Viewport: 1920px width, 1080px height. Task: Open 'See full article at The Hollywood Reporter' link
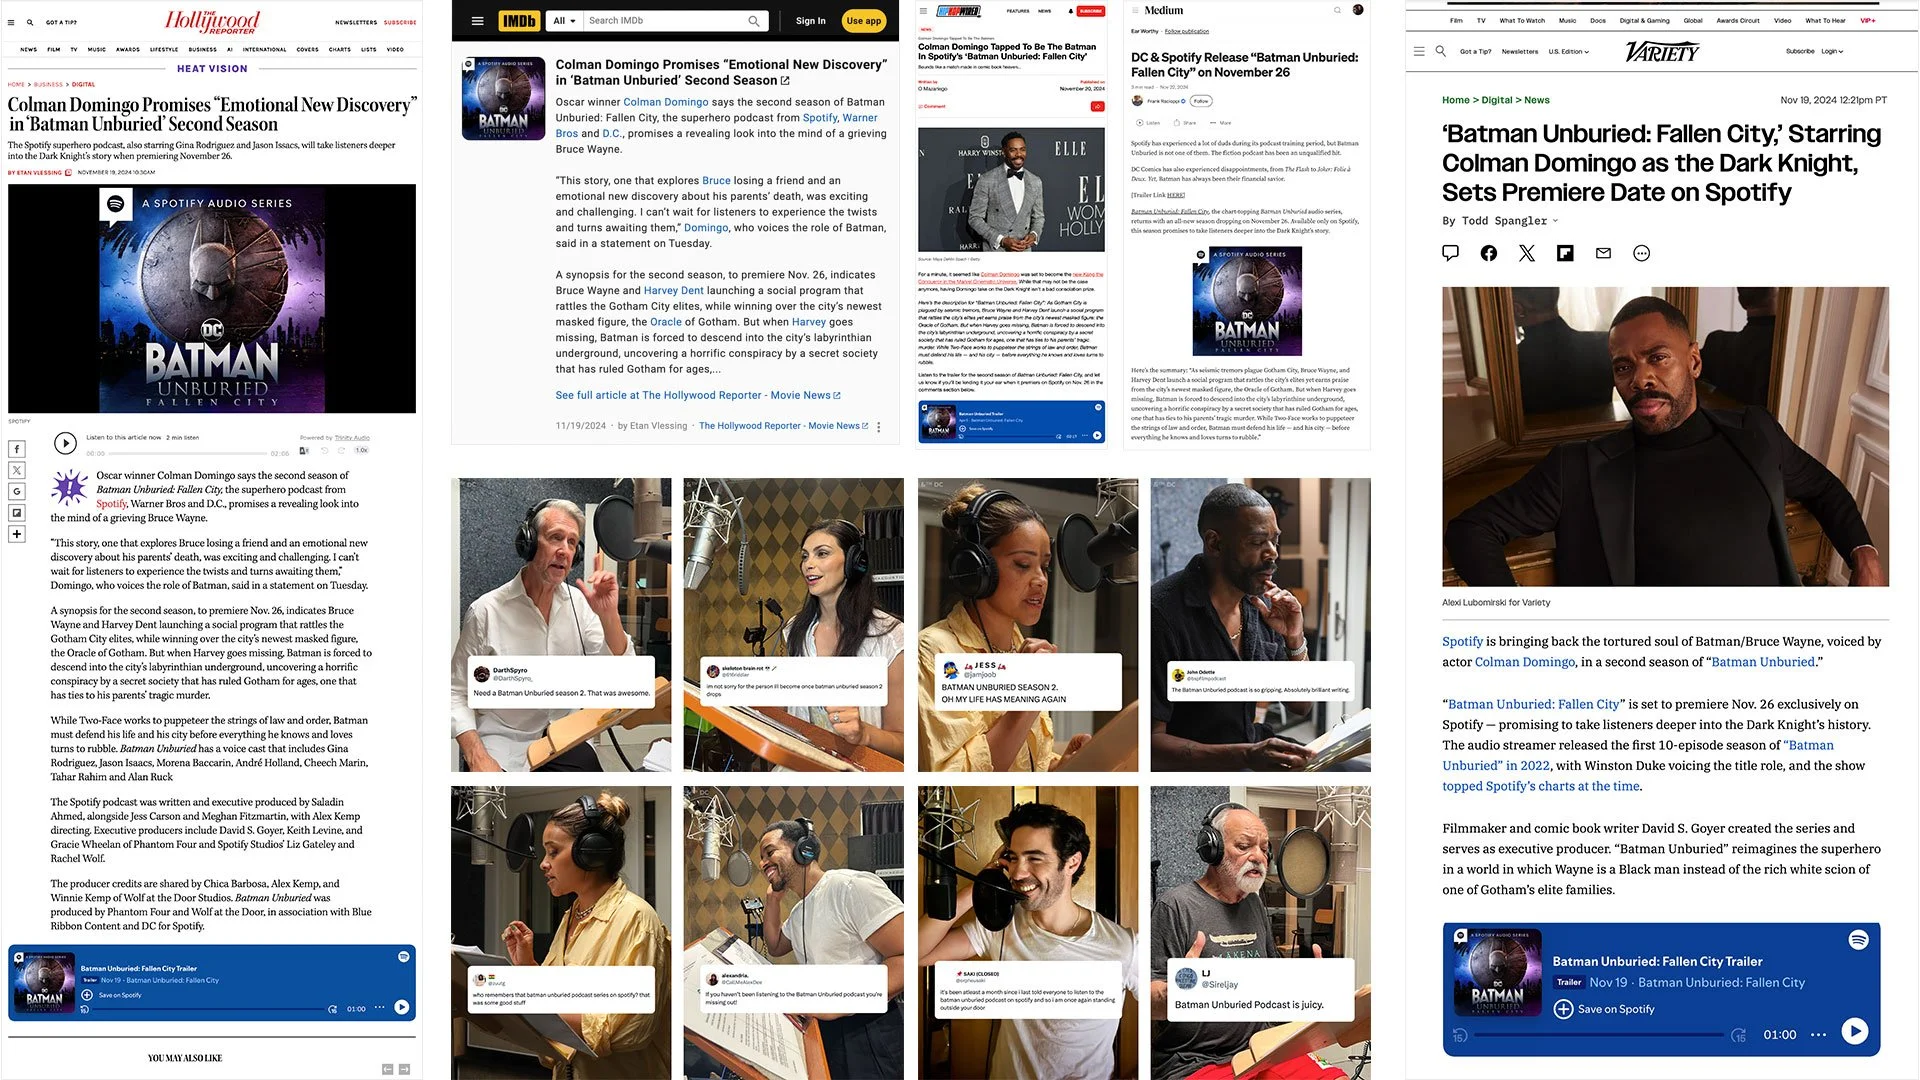697,396
